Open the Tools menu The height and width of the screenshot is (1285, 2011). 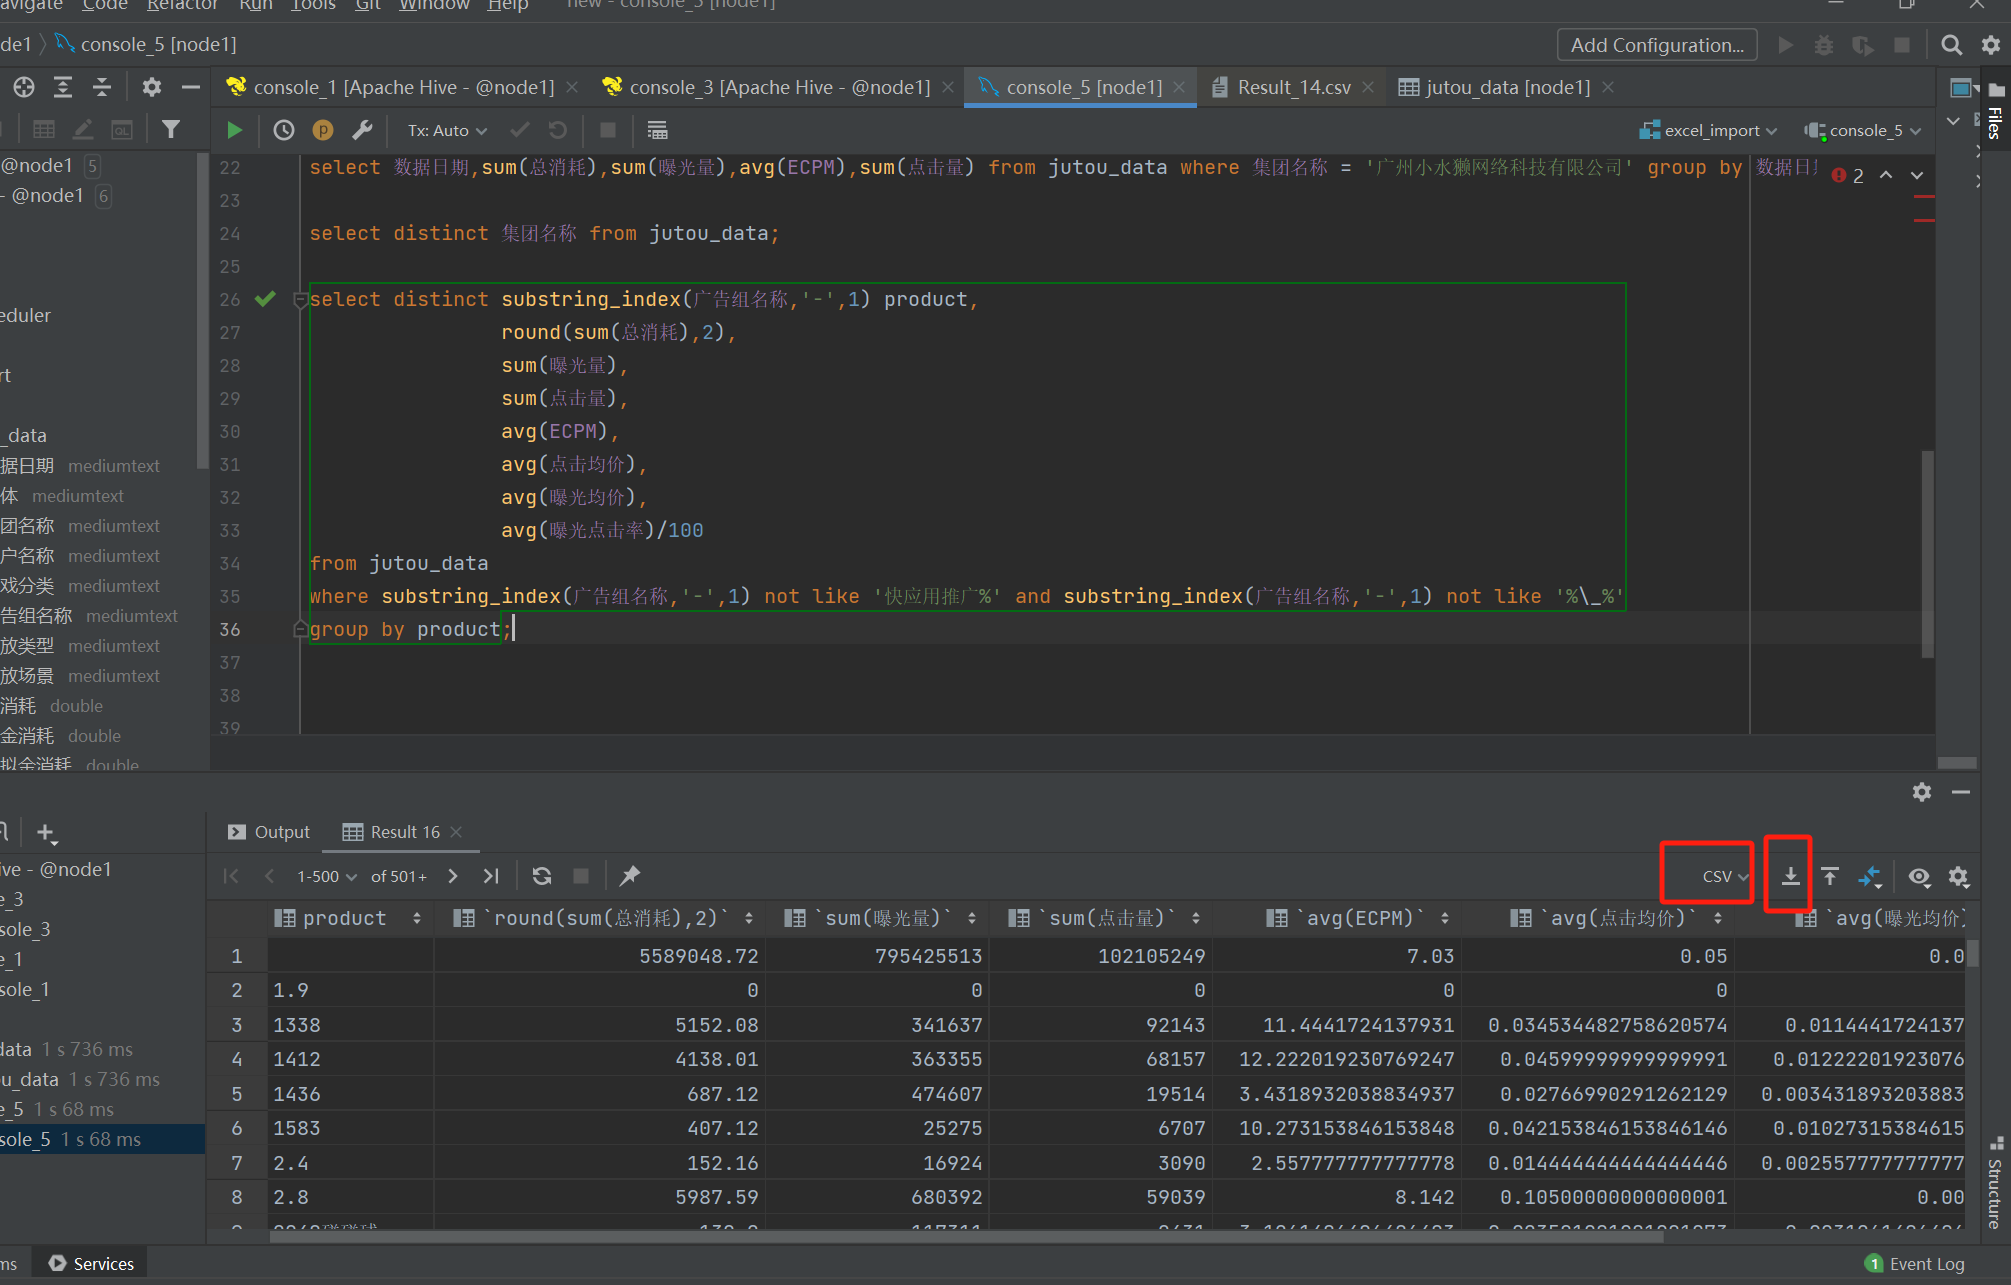click(312, 6)
